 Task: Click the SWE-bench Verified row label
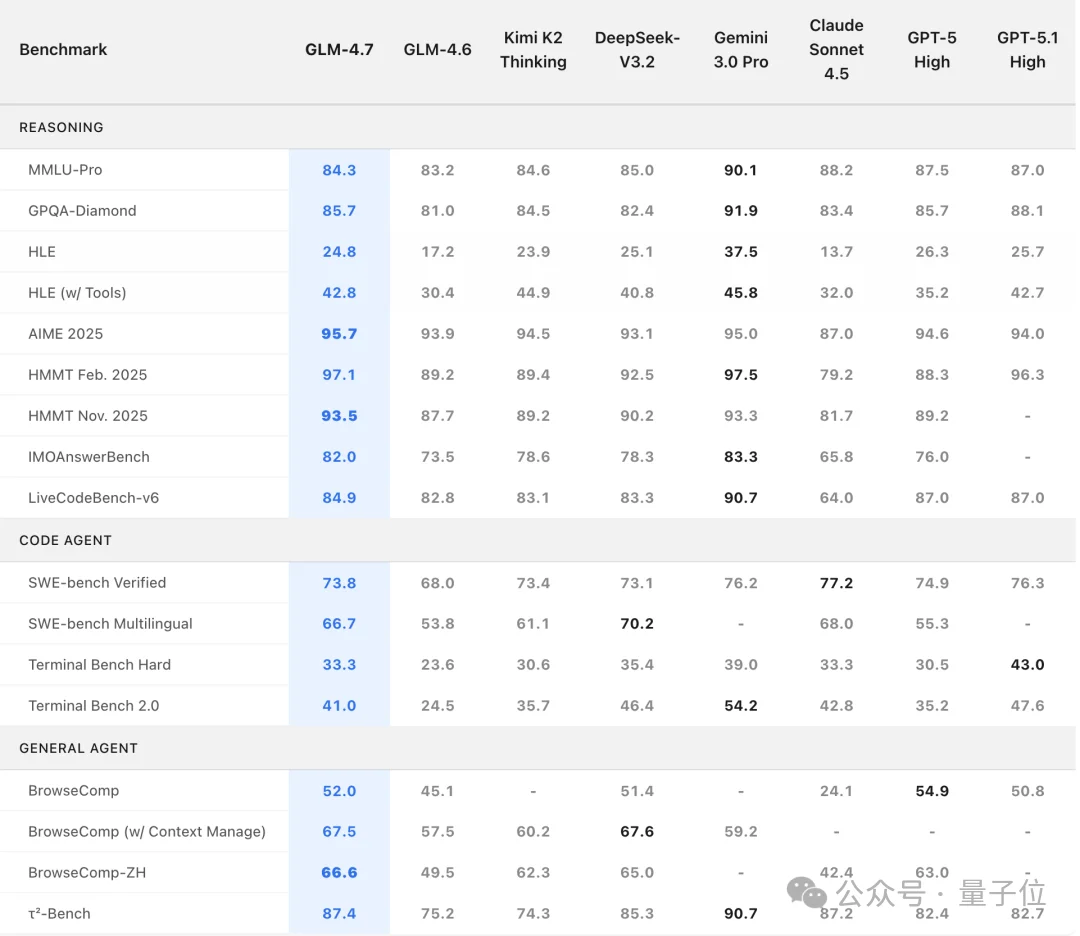pos(97,583)
